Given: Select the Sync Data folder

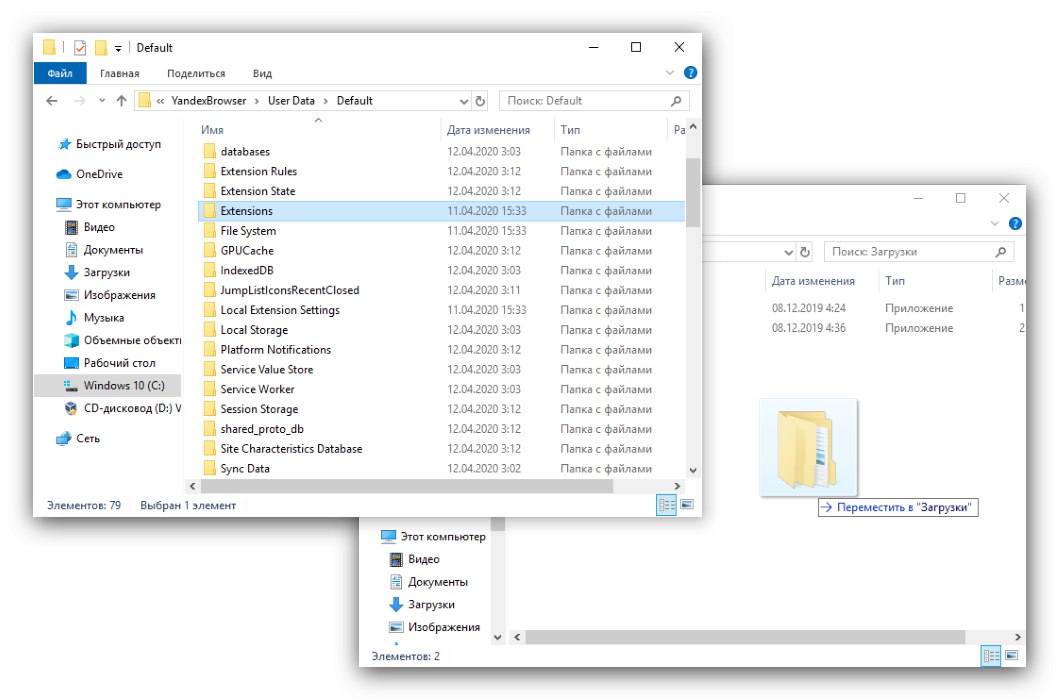Looking at the screenshot, I should 244,469.
